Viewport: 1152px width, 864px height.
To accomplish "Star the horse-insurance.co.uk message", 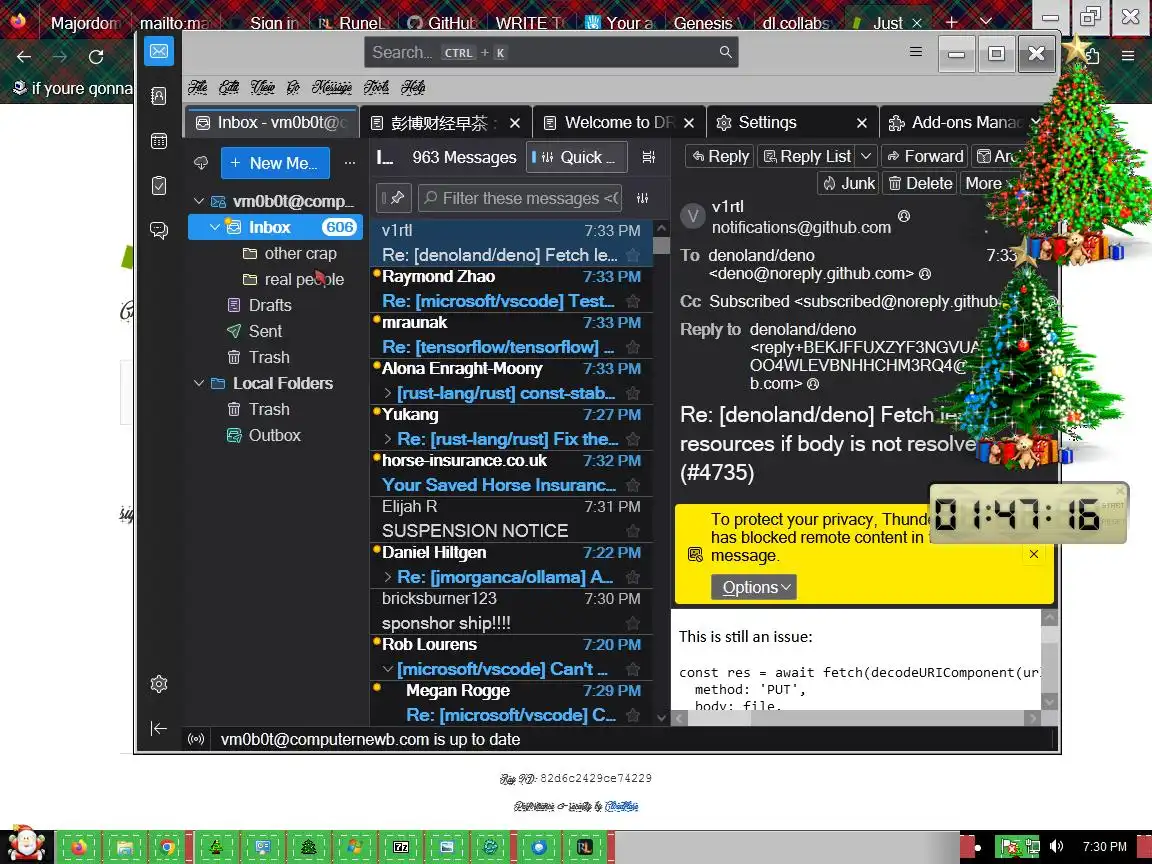I will (x=633, y=485).
